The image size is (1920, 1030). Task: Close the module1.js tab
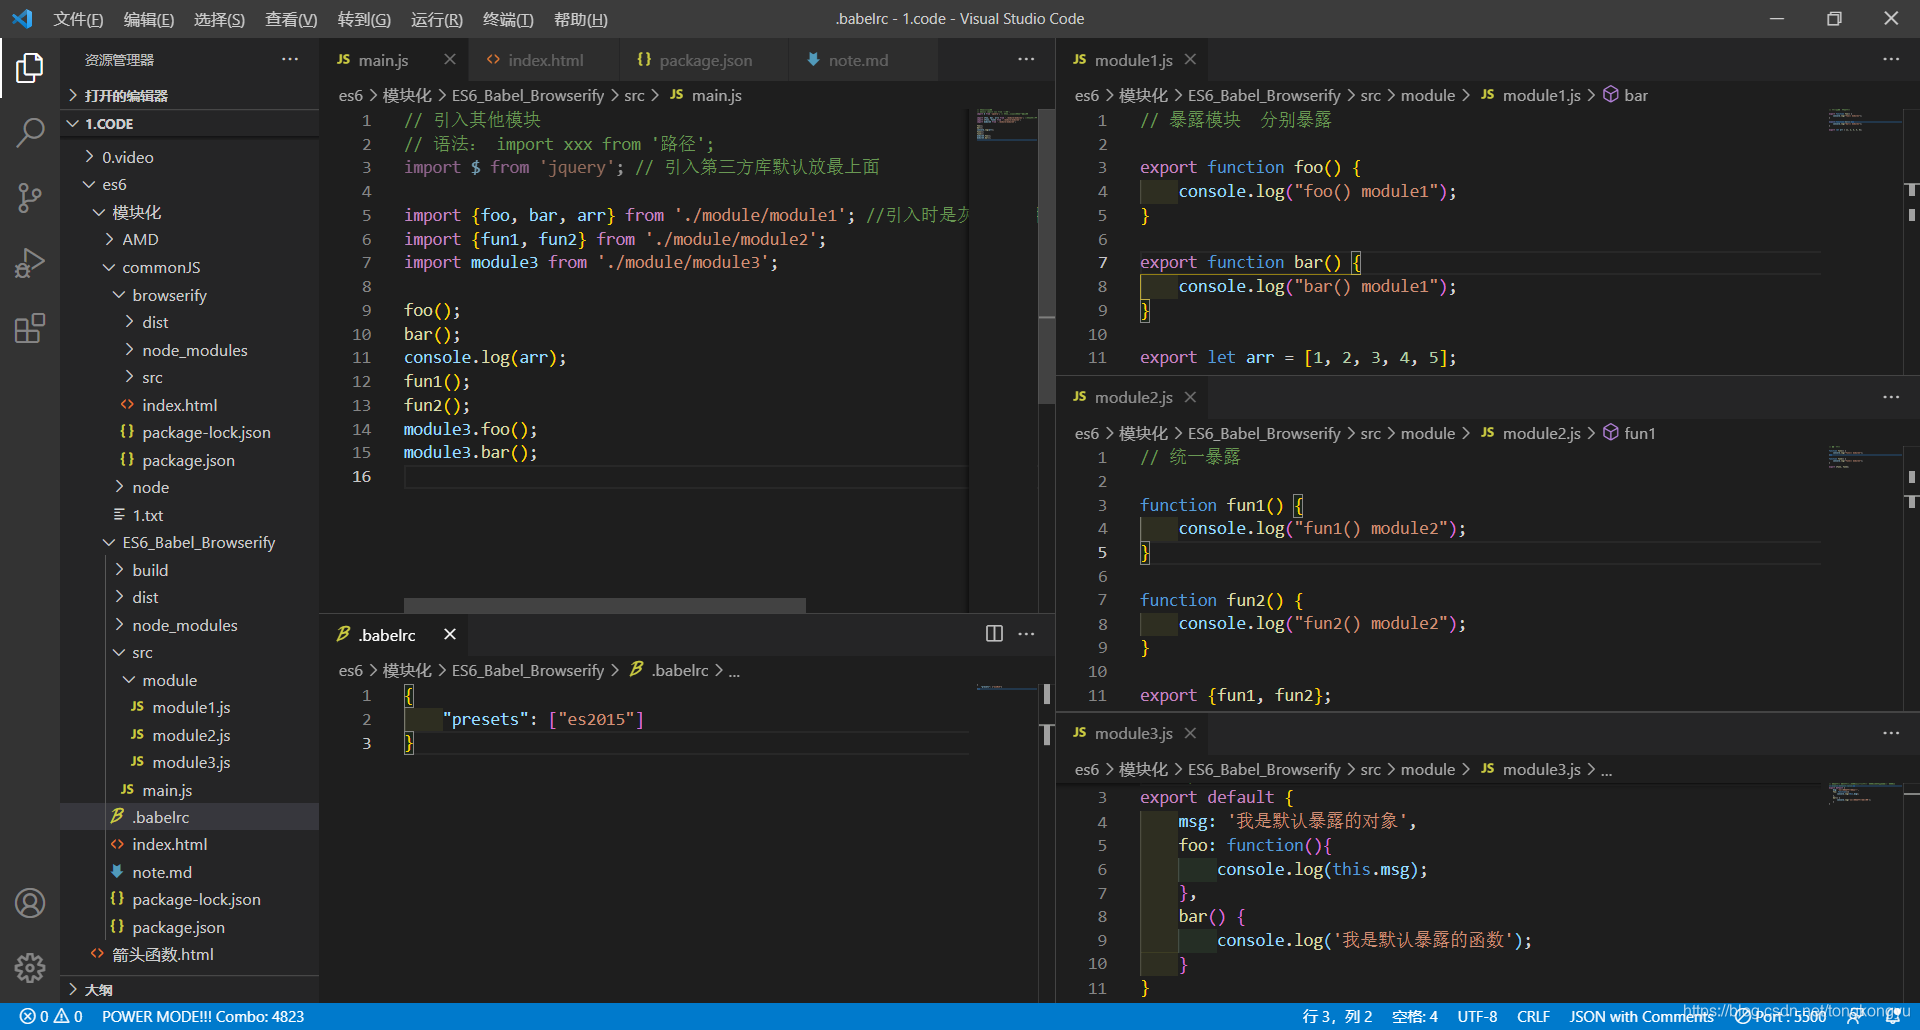coord(1190,60)
